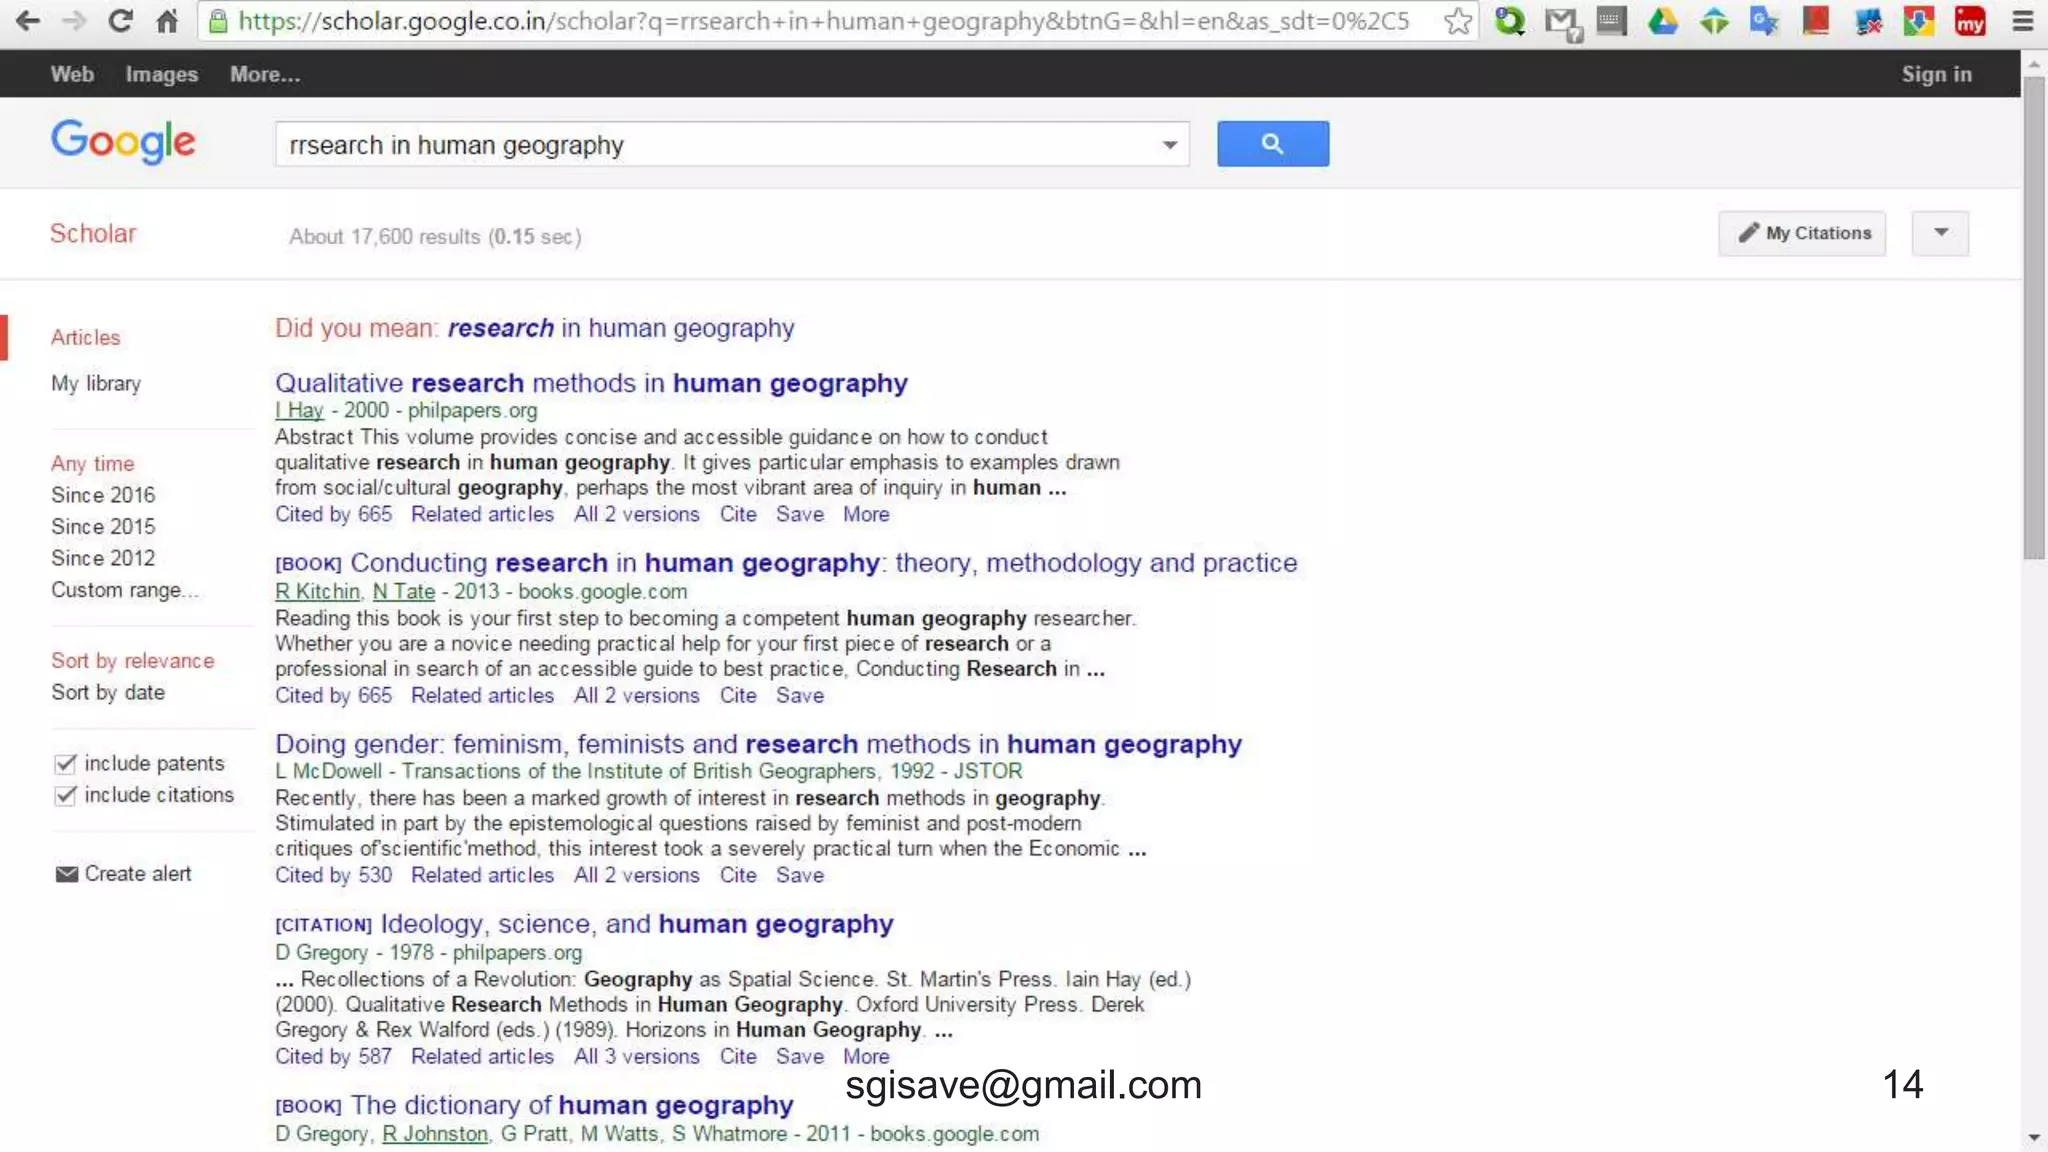Uncheck include citations checkbox
Screen dimensions: 2048x1152
[65, 795]
